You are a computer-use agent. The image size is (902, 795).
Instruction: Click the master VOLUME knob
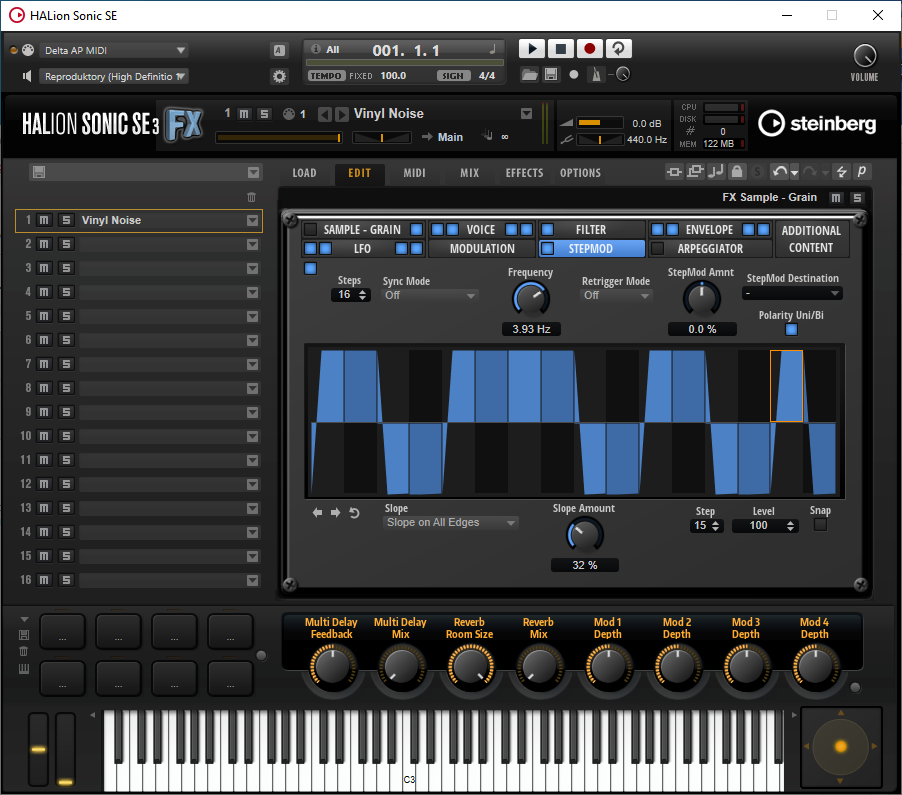[x=865, y=56]
